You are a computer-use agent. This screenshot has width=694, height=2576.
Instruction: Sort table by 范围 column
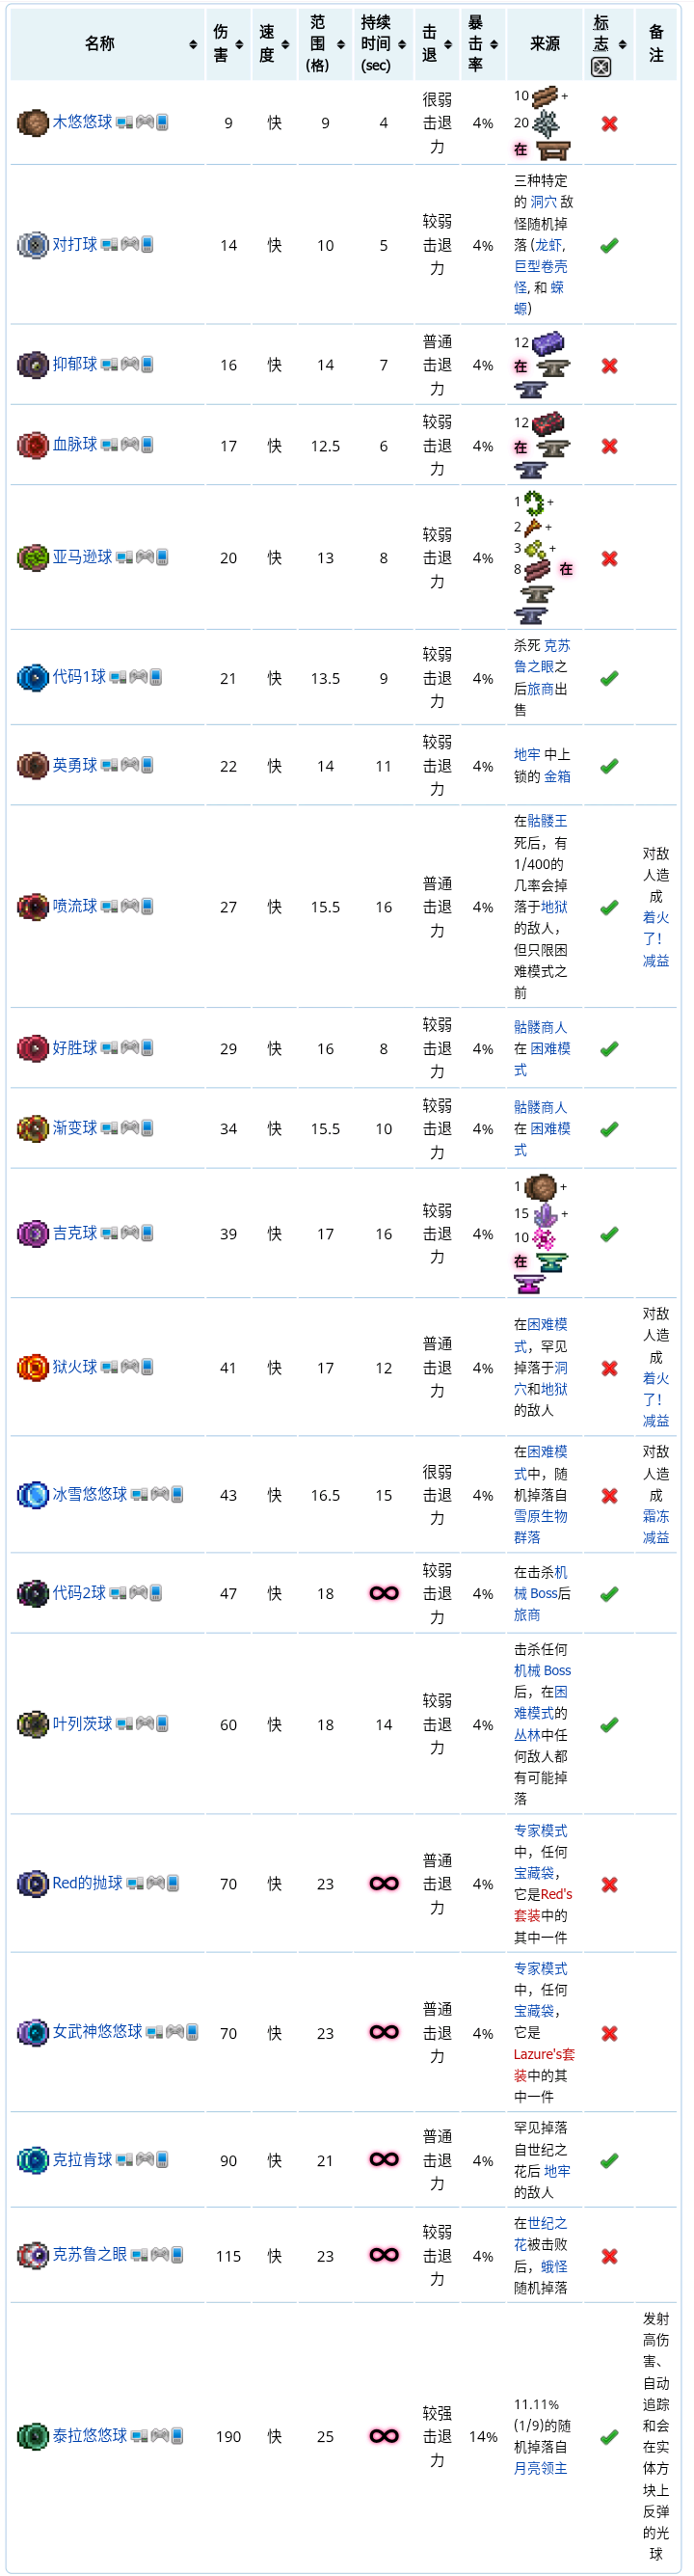[x=325, y=44]
